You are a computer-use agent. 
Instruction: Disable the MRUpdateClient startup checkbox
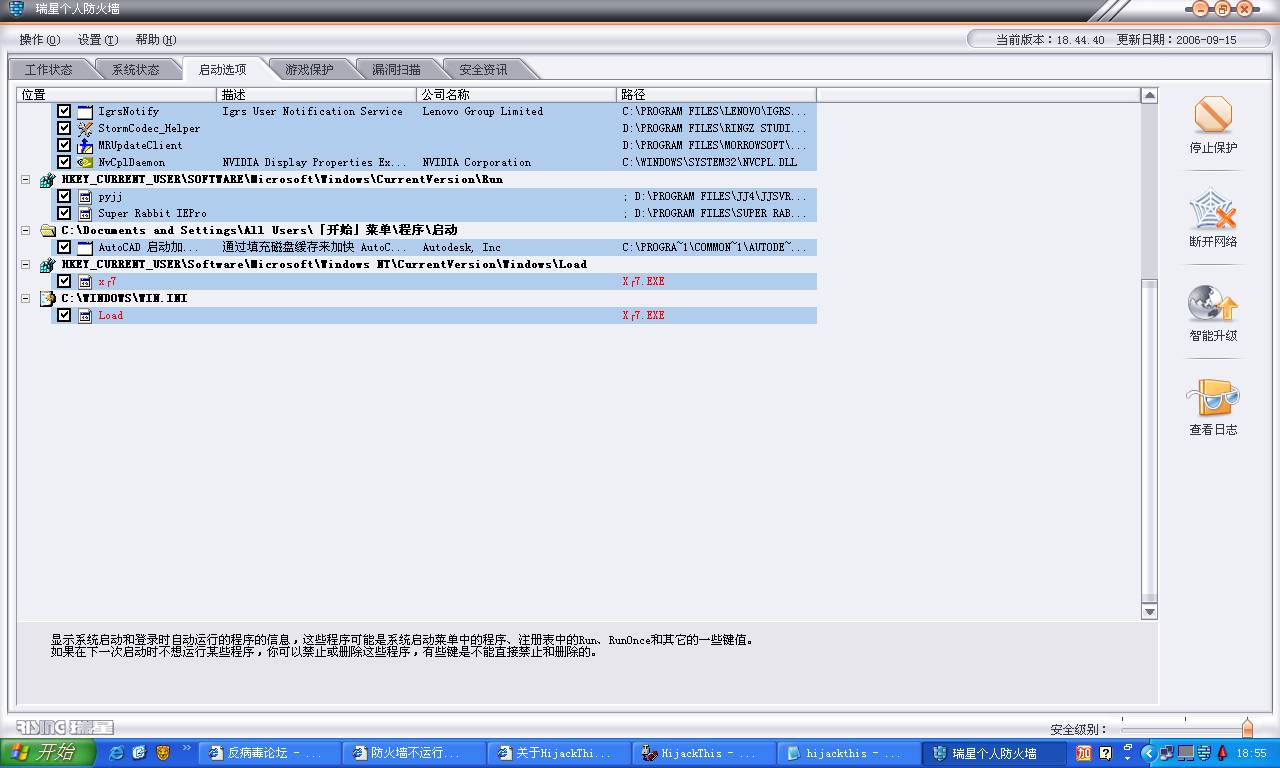(x=64, y=146)
